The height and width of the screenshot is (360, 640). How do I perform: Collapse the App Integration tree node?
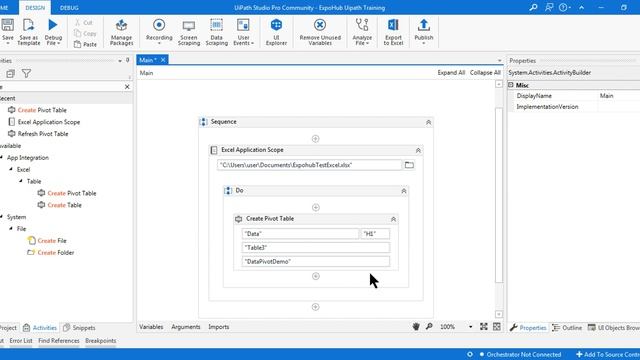2,158
